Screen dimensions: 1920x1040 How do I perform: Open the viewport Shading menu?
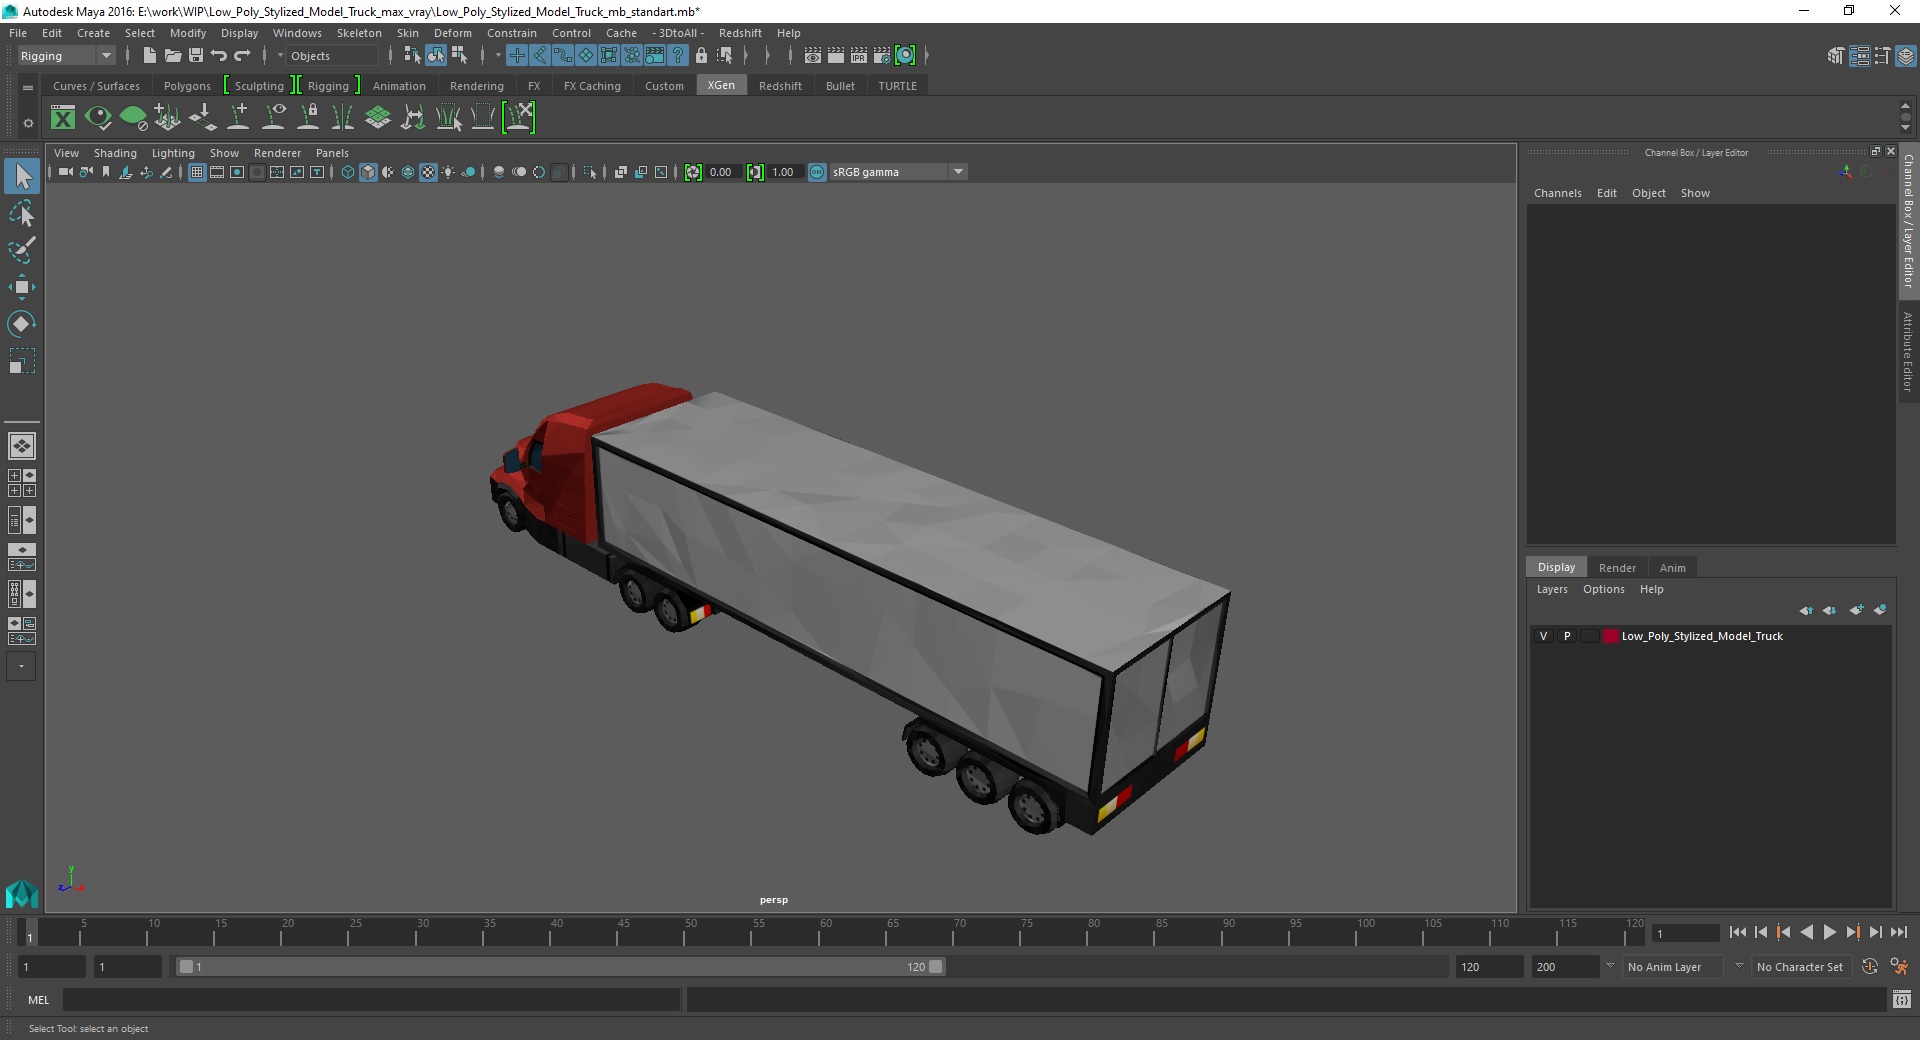tap(115, 153)
